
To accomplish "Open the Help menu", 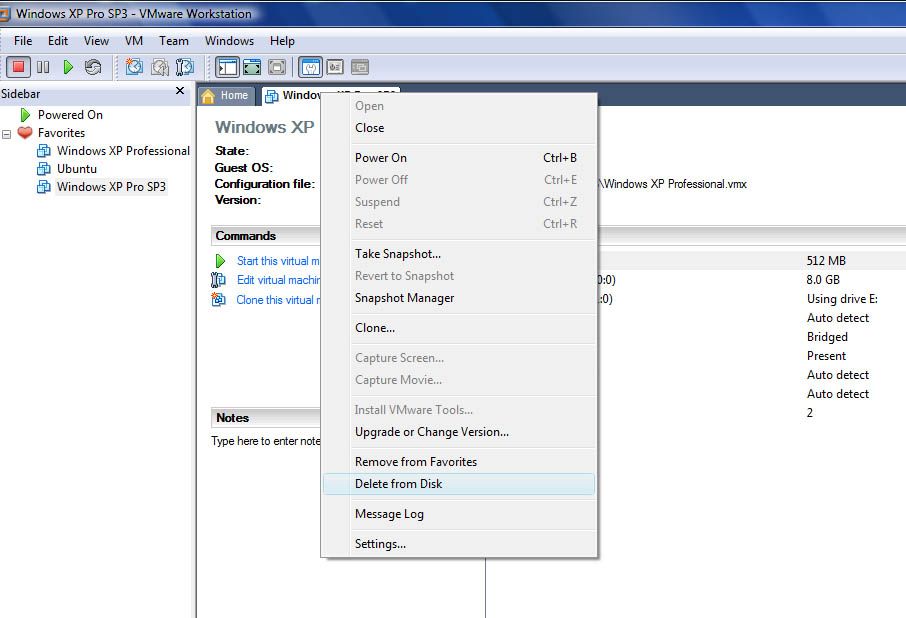I will 282,41.
